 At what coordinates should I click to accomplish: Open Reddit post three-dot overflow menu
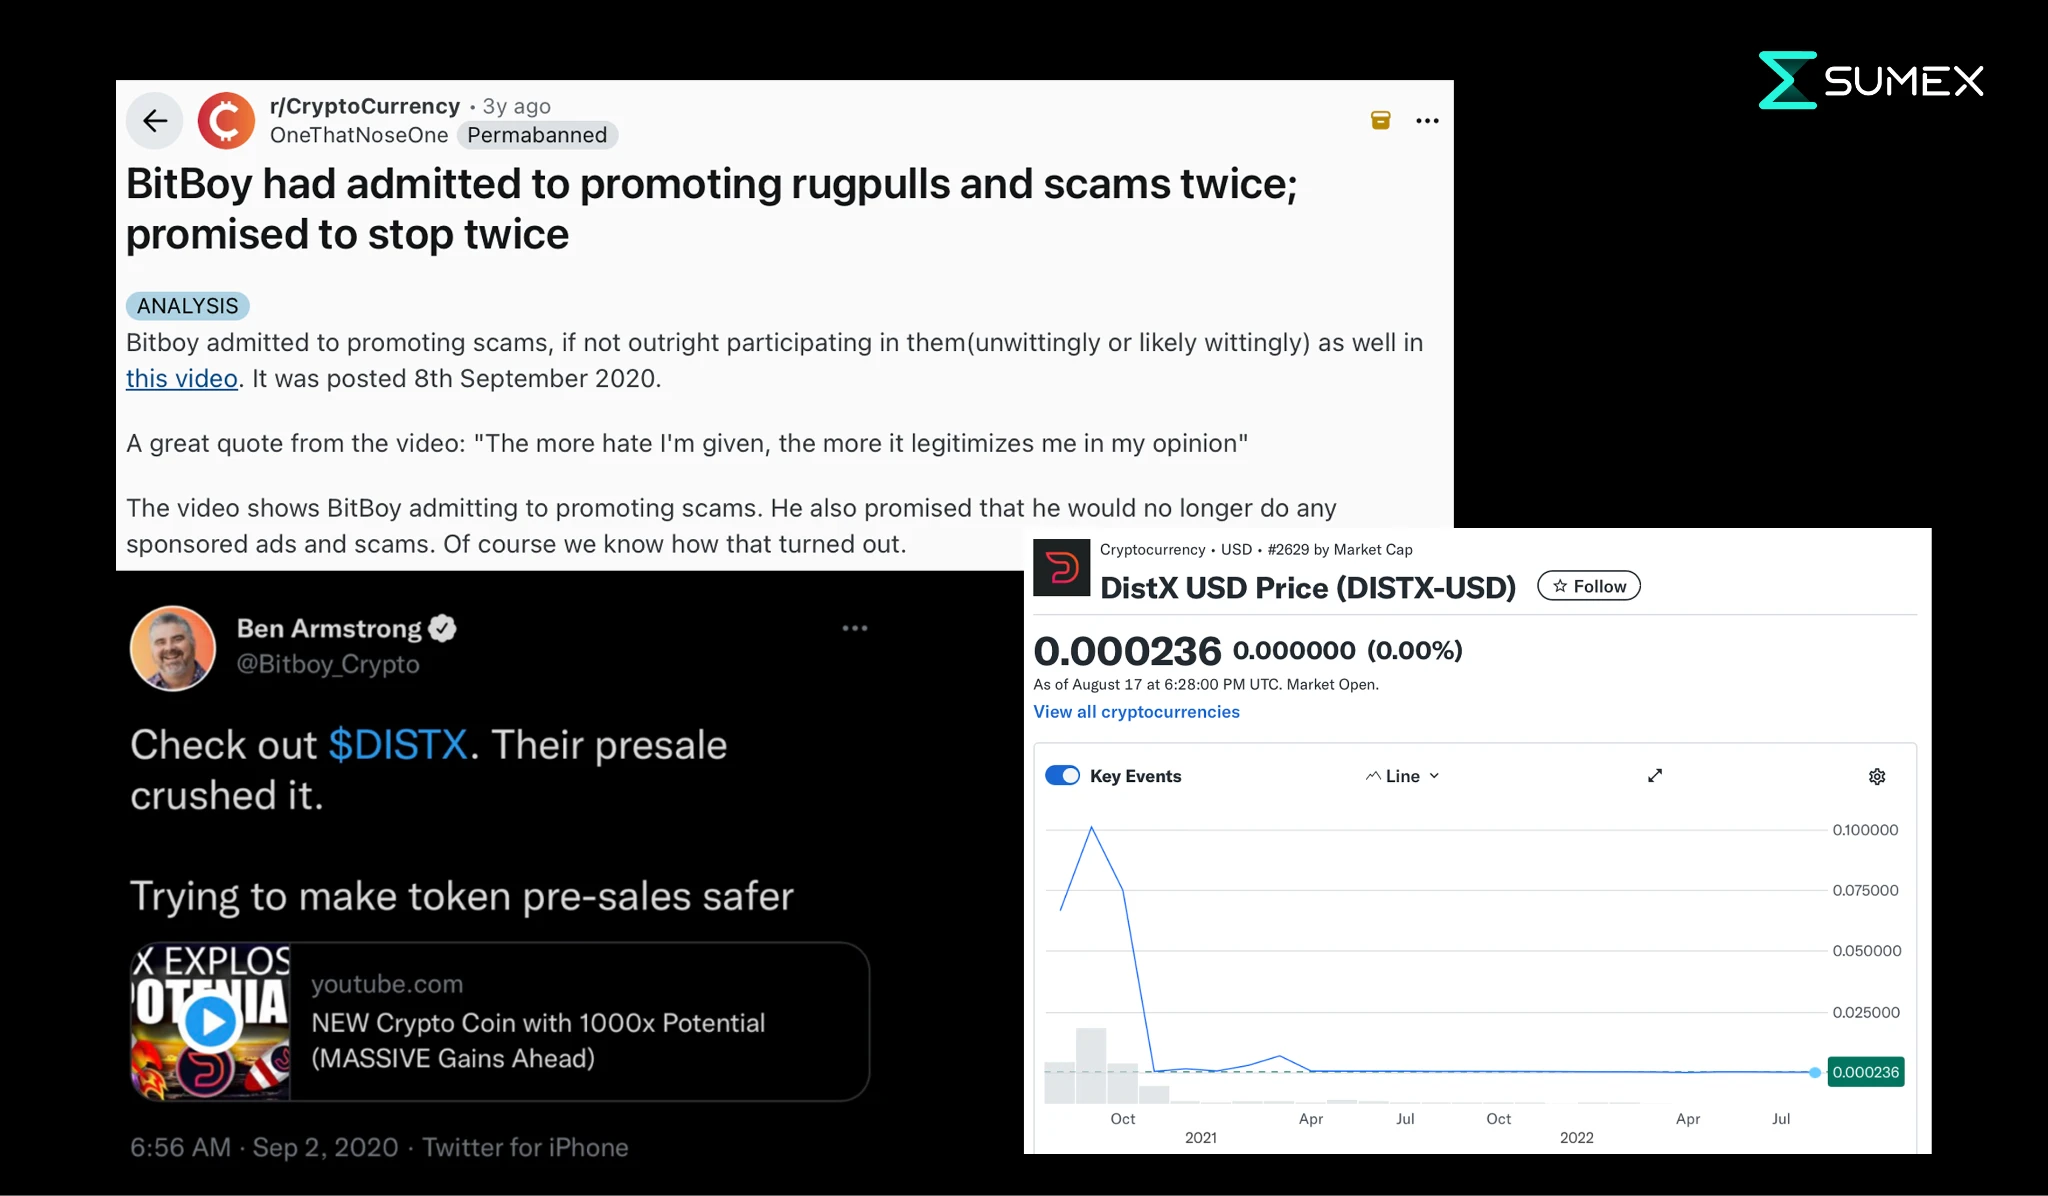point(1427,121)
